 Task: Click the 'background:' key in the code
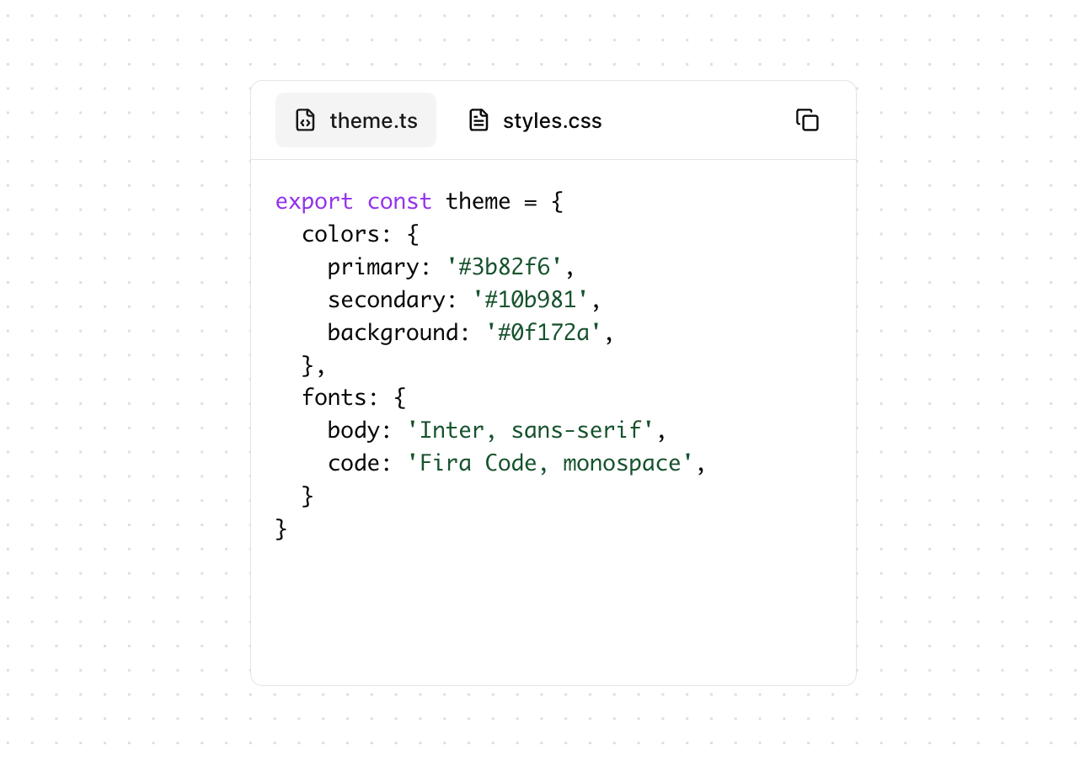pos(399,332)
